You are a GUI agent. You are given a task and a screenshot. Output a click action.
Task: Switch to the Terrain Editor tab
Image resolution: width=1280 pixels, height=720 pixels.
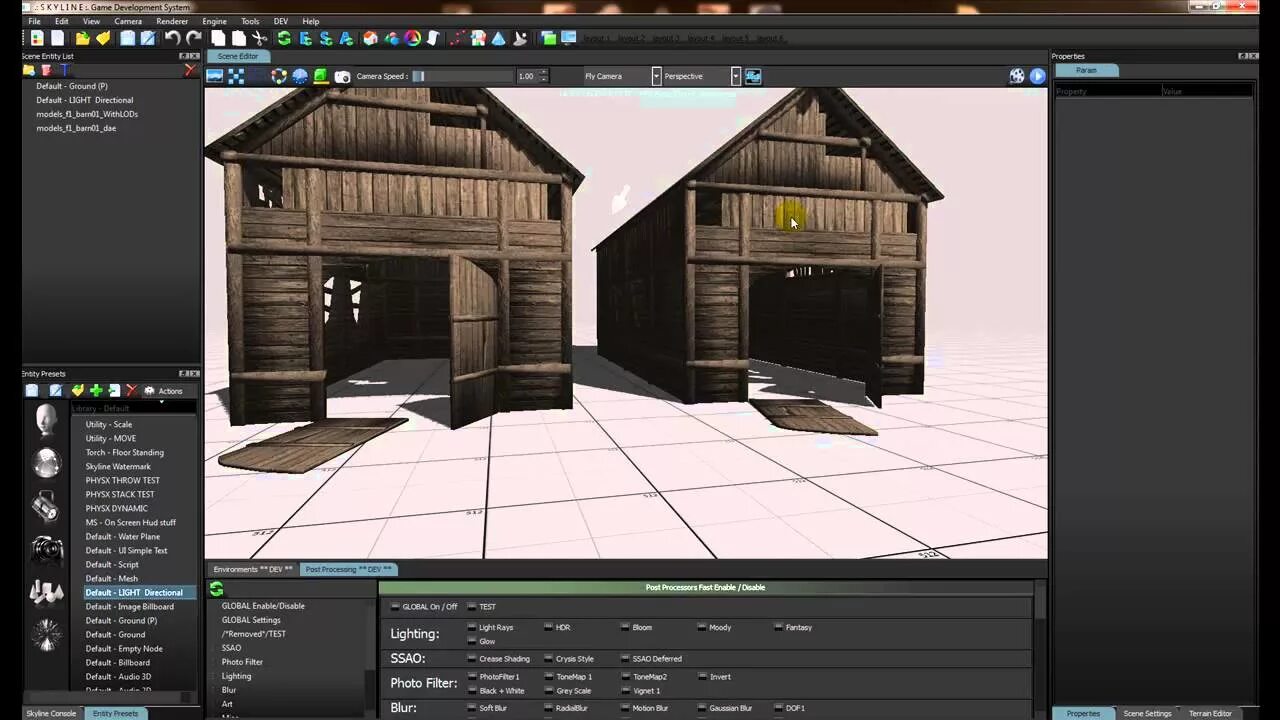click(1210, 713)
